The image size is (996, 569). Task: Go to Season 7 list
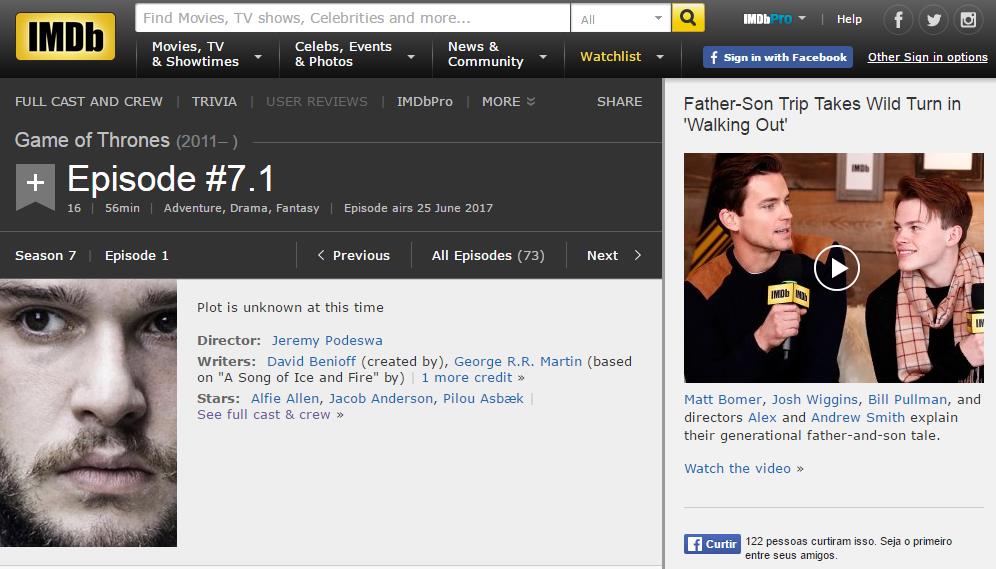tap(46, 255)
